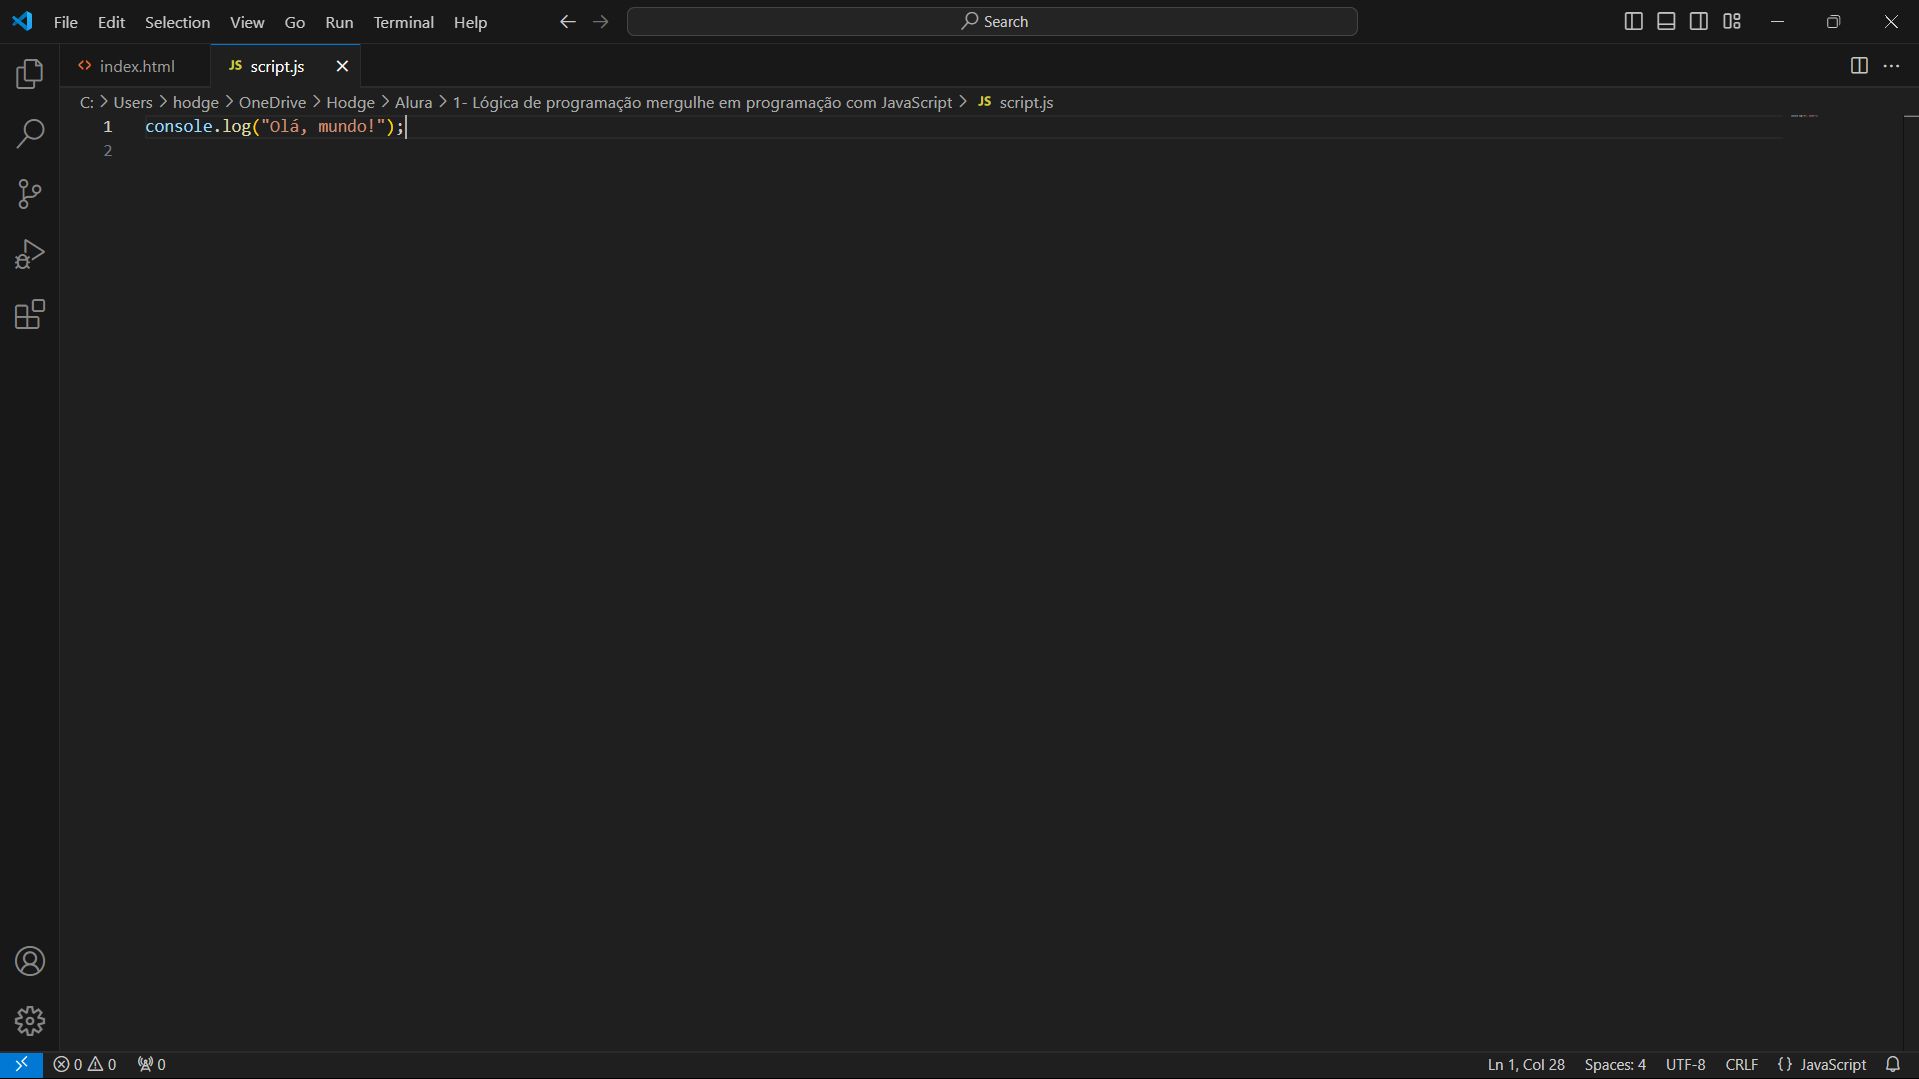This screenshot has width=1919, height=1079.
Task: Open the Explorer view in activity bar
Action: (x=30, y=74)
